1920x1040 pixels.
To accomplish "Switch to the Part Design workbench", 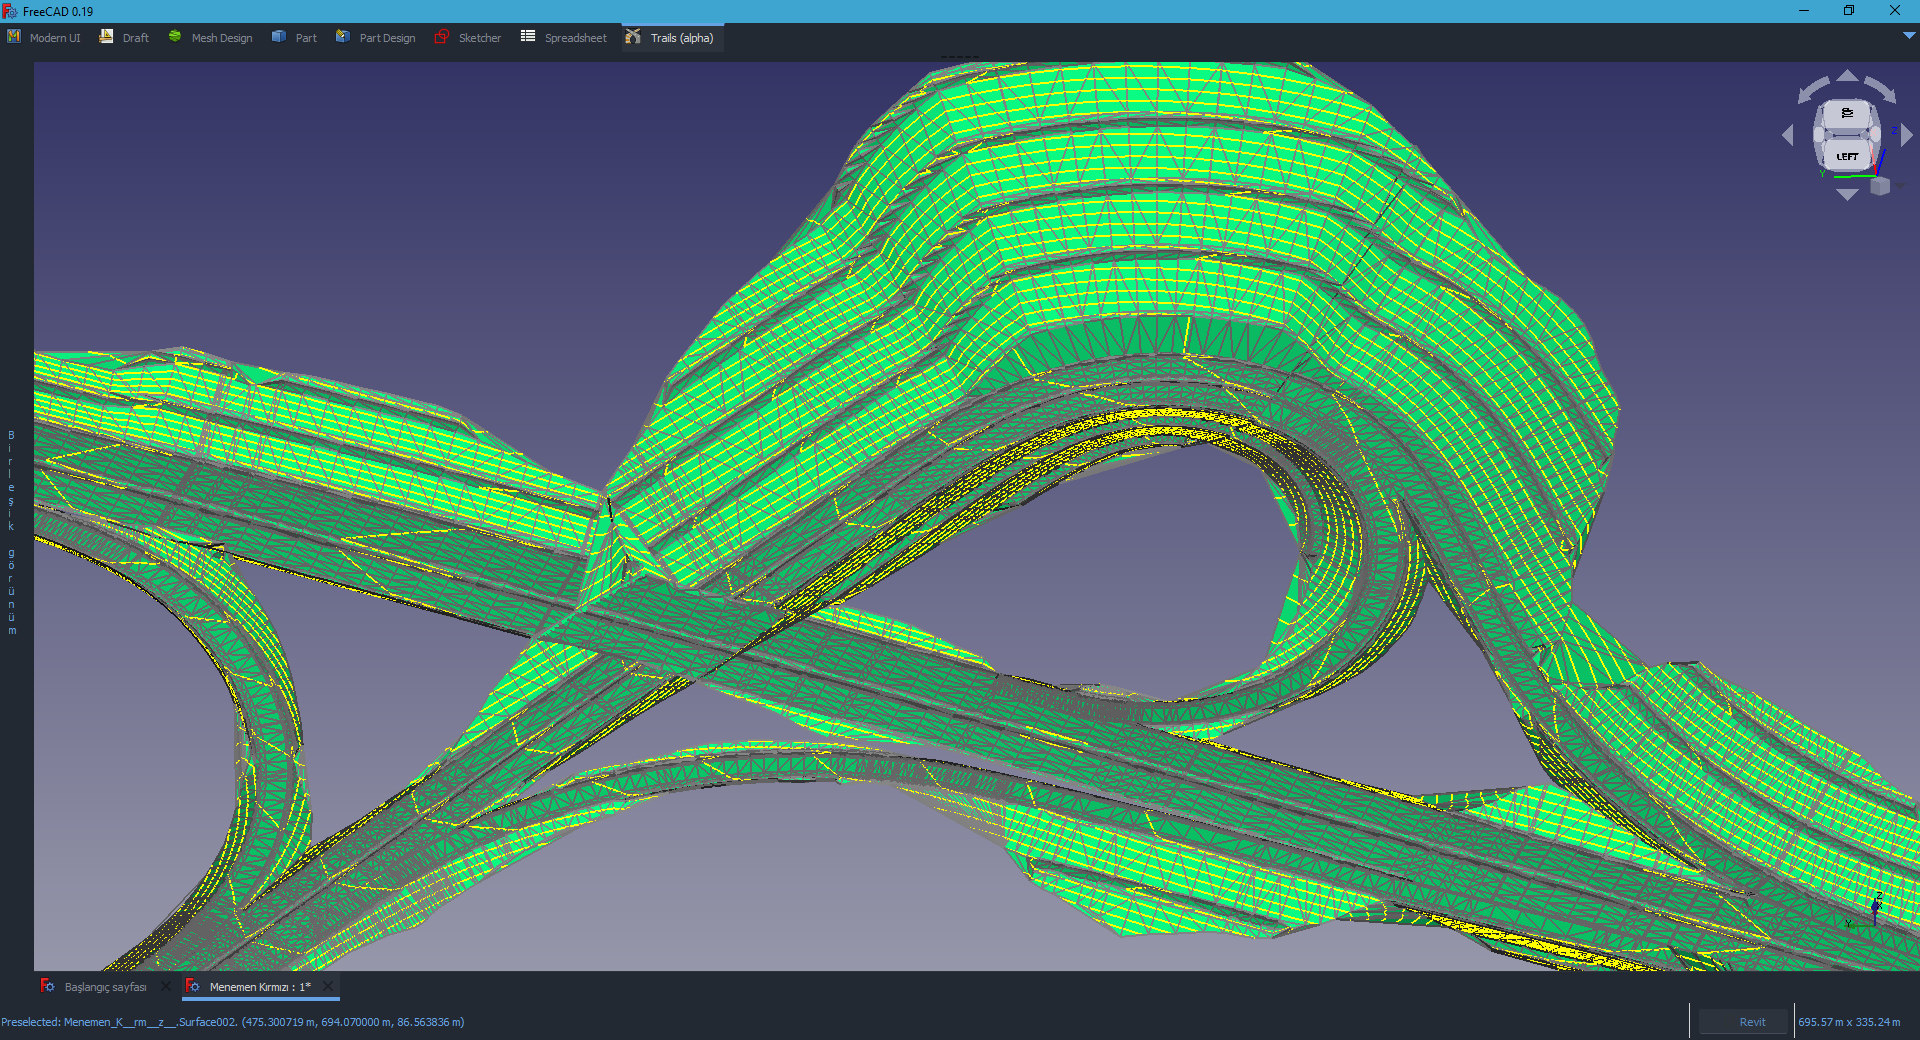I will [376, 38].
